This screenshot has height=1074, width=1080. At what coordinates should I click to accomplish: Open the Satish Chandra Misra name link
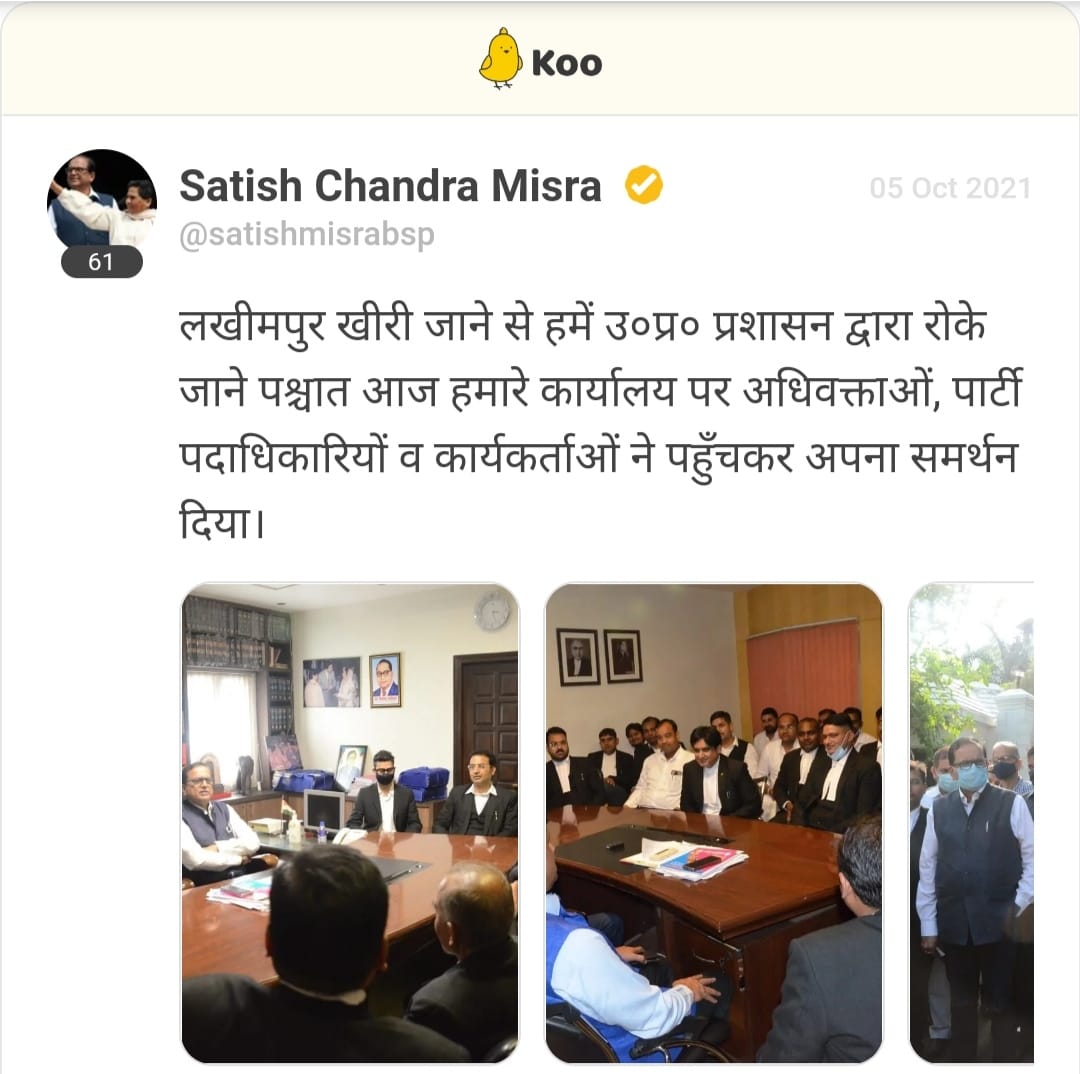[391, 186]
